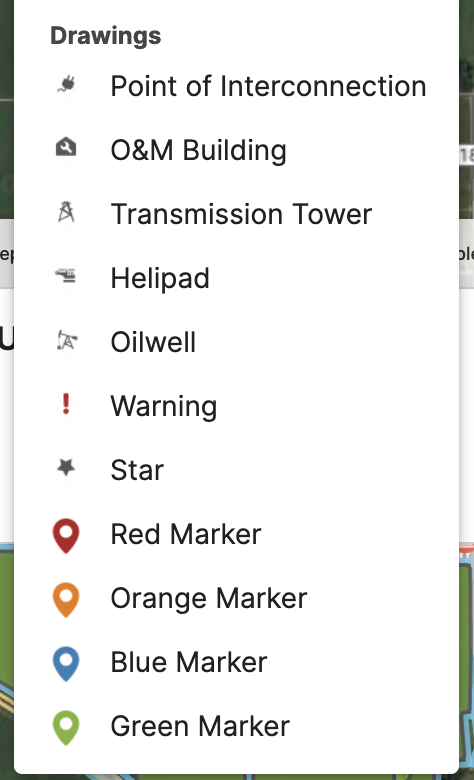The height and width of the screenshot is (780, 474).
Task: Choose the Warning text entry
Action: (x=164, y=406)
